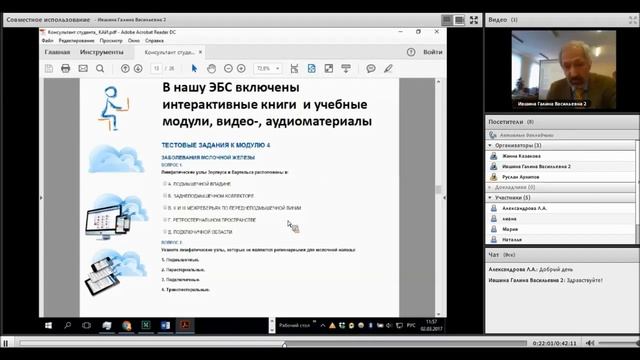Click the second layout view icon in share bar
Screen dimensions: 640x360
460,20
